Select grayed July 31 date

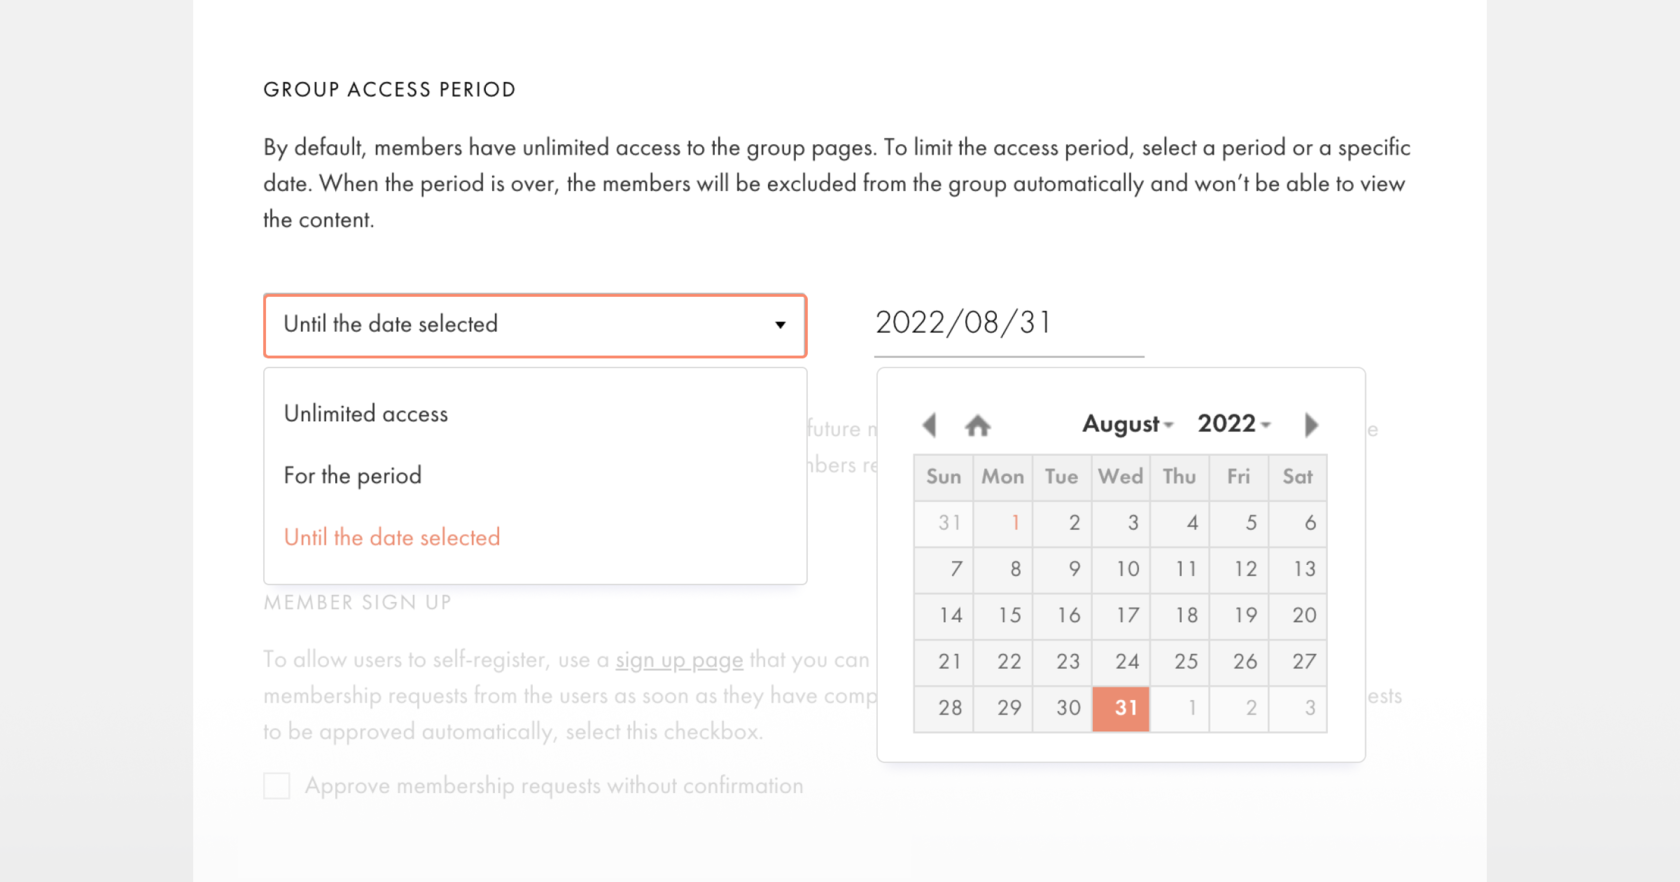[x=944, y=522]
